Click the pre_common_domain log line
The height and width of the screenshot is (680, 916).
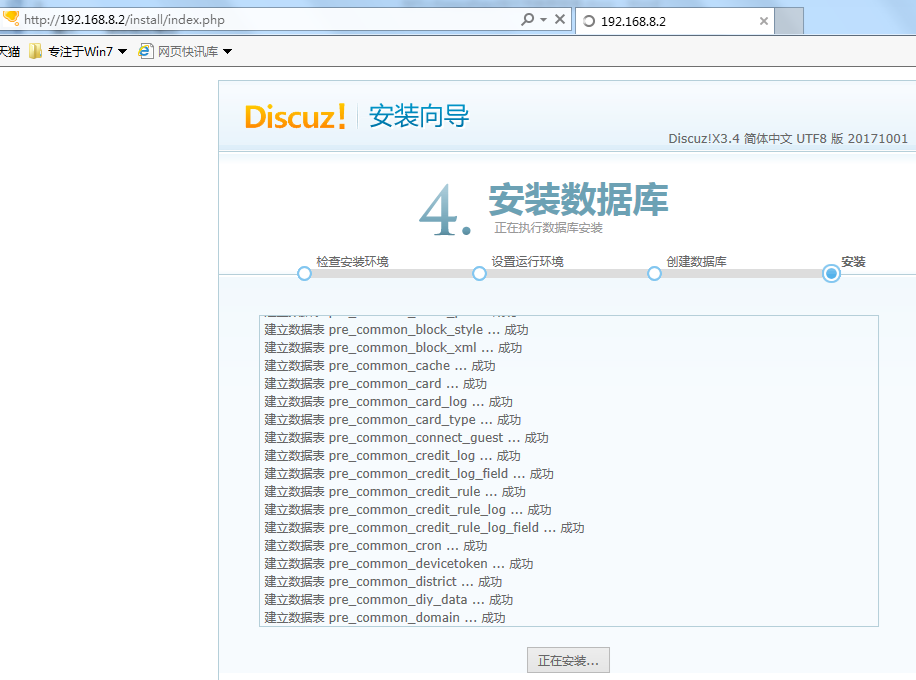(x=385, y=618)
